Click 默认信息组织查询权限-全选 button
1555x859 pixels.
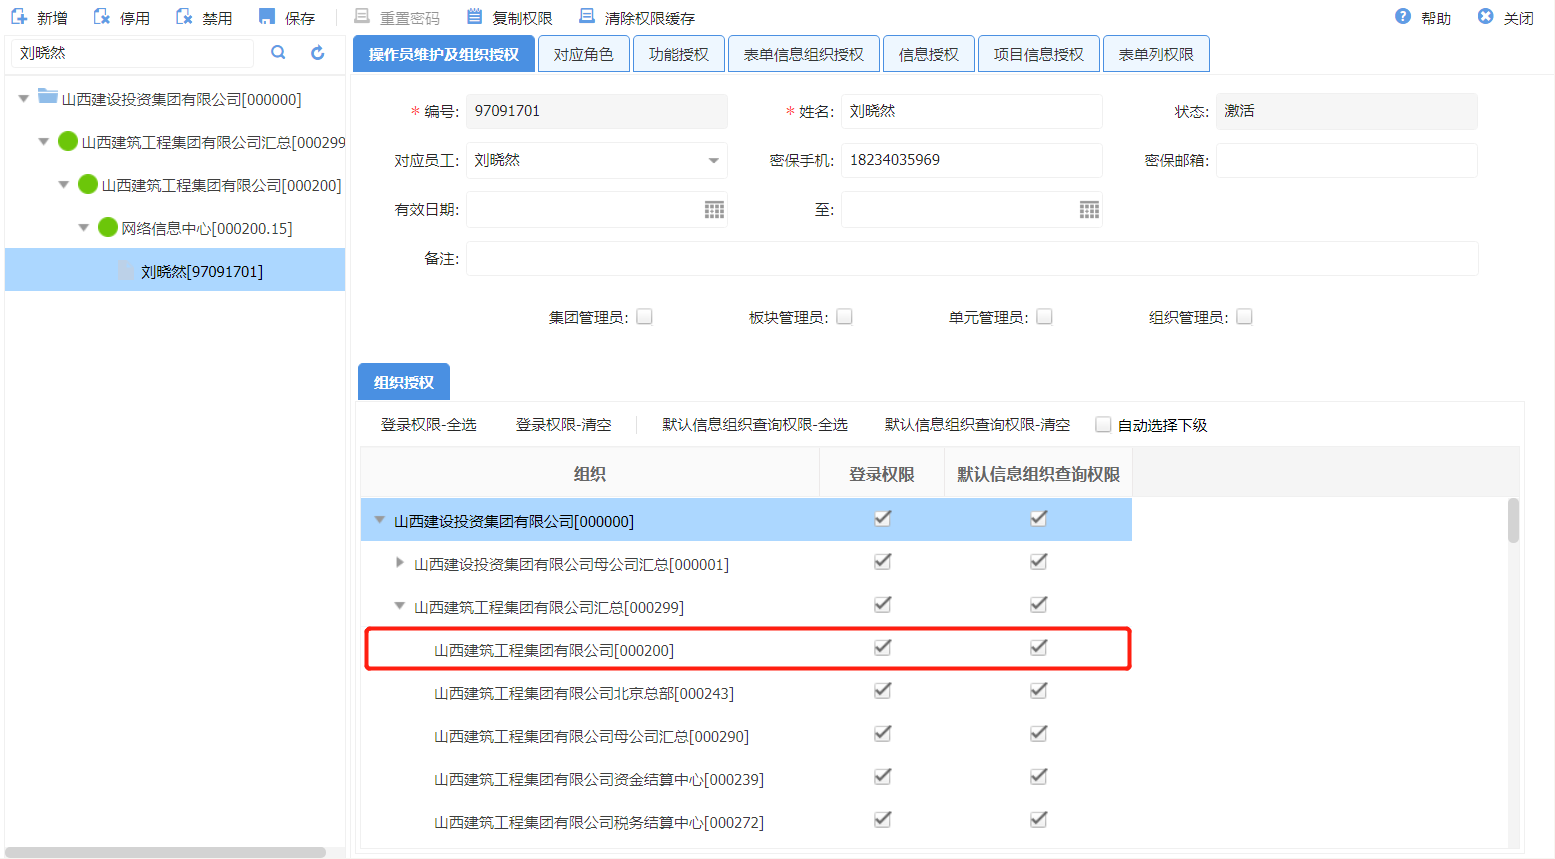(755, 425)
